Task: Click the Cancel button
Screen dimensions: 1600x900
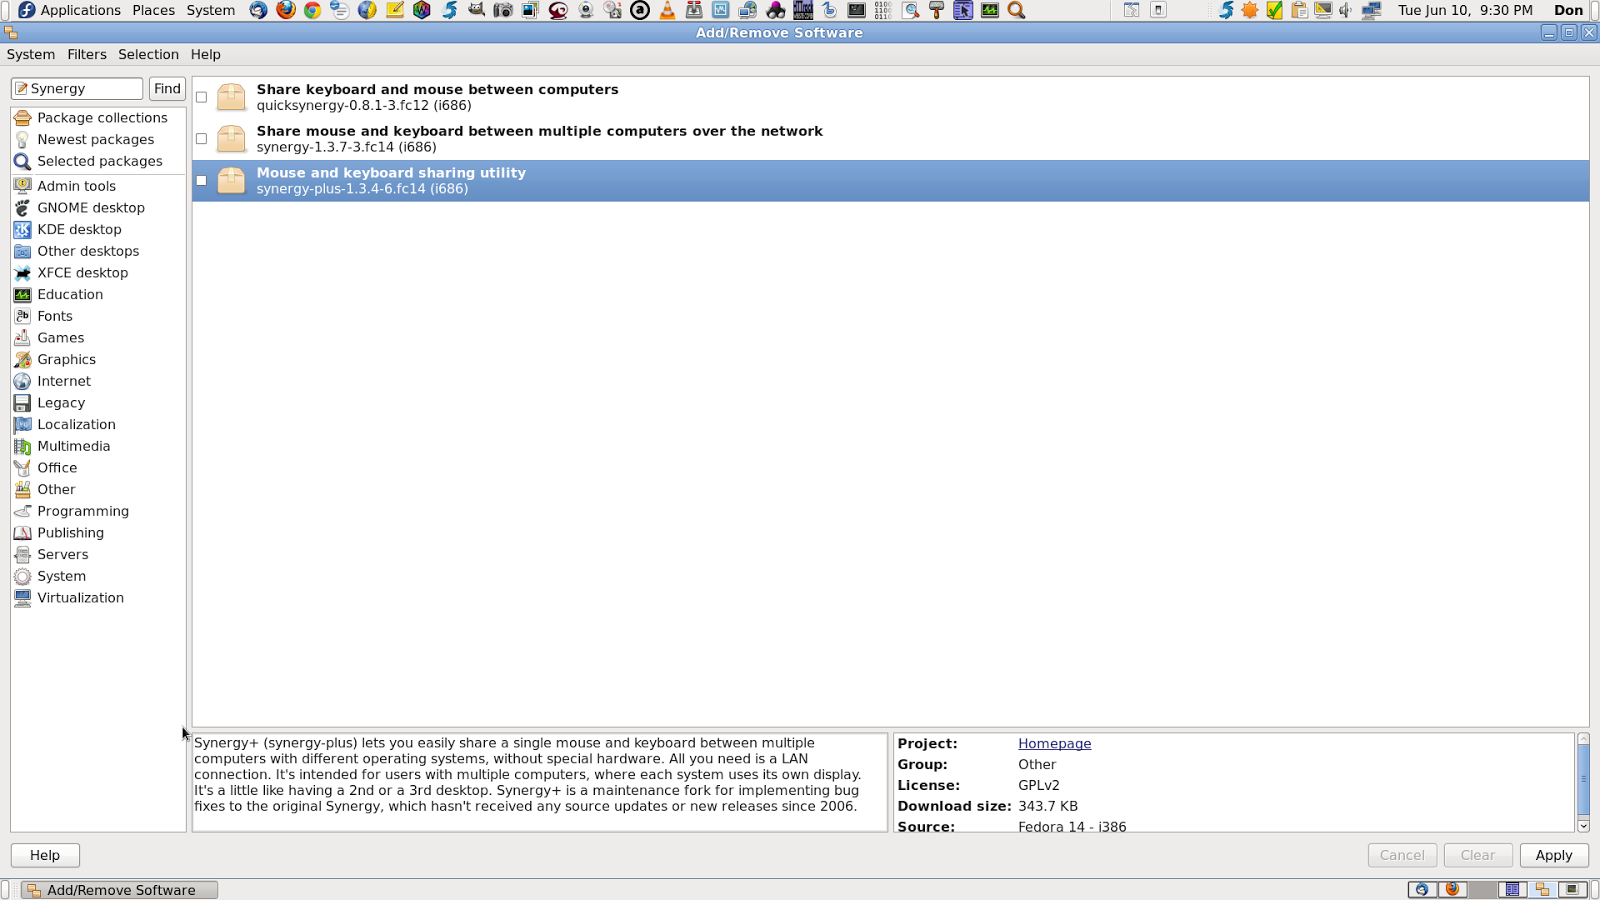Action: pyautogui.click(x=1402, y=855)
